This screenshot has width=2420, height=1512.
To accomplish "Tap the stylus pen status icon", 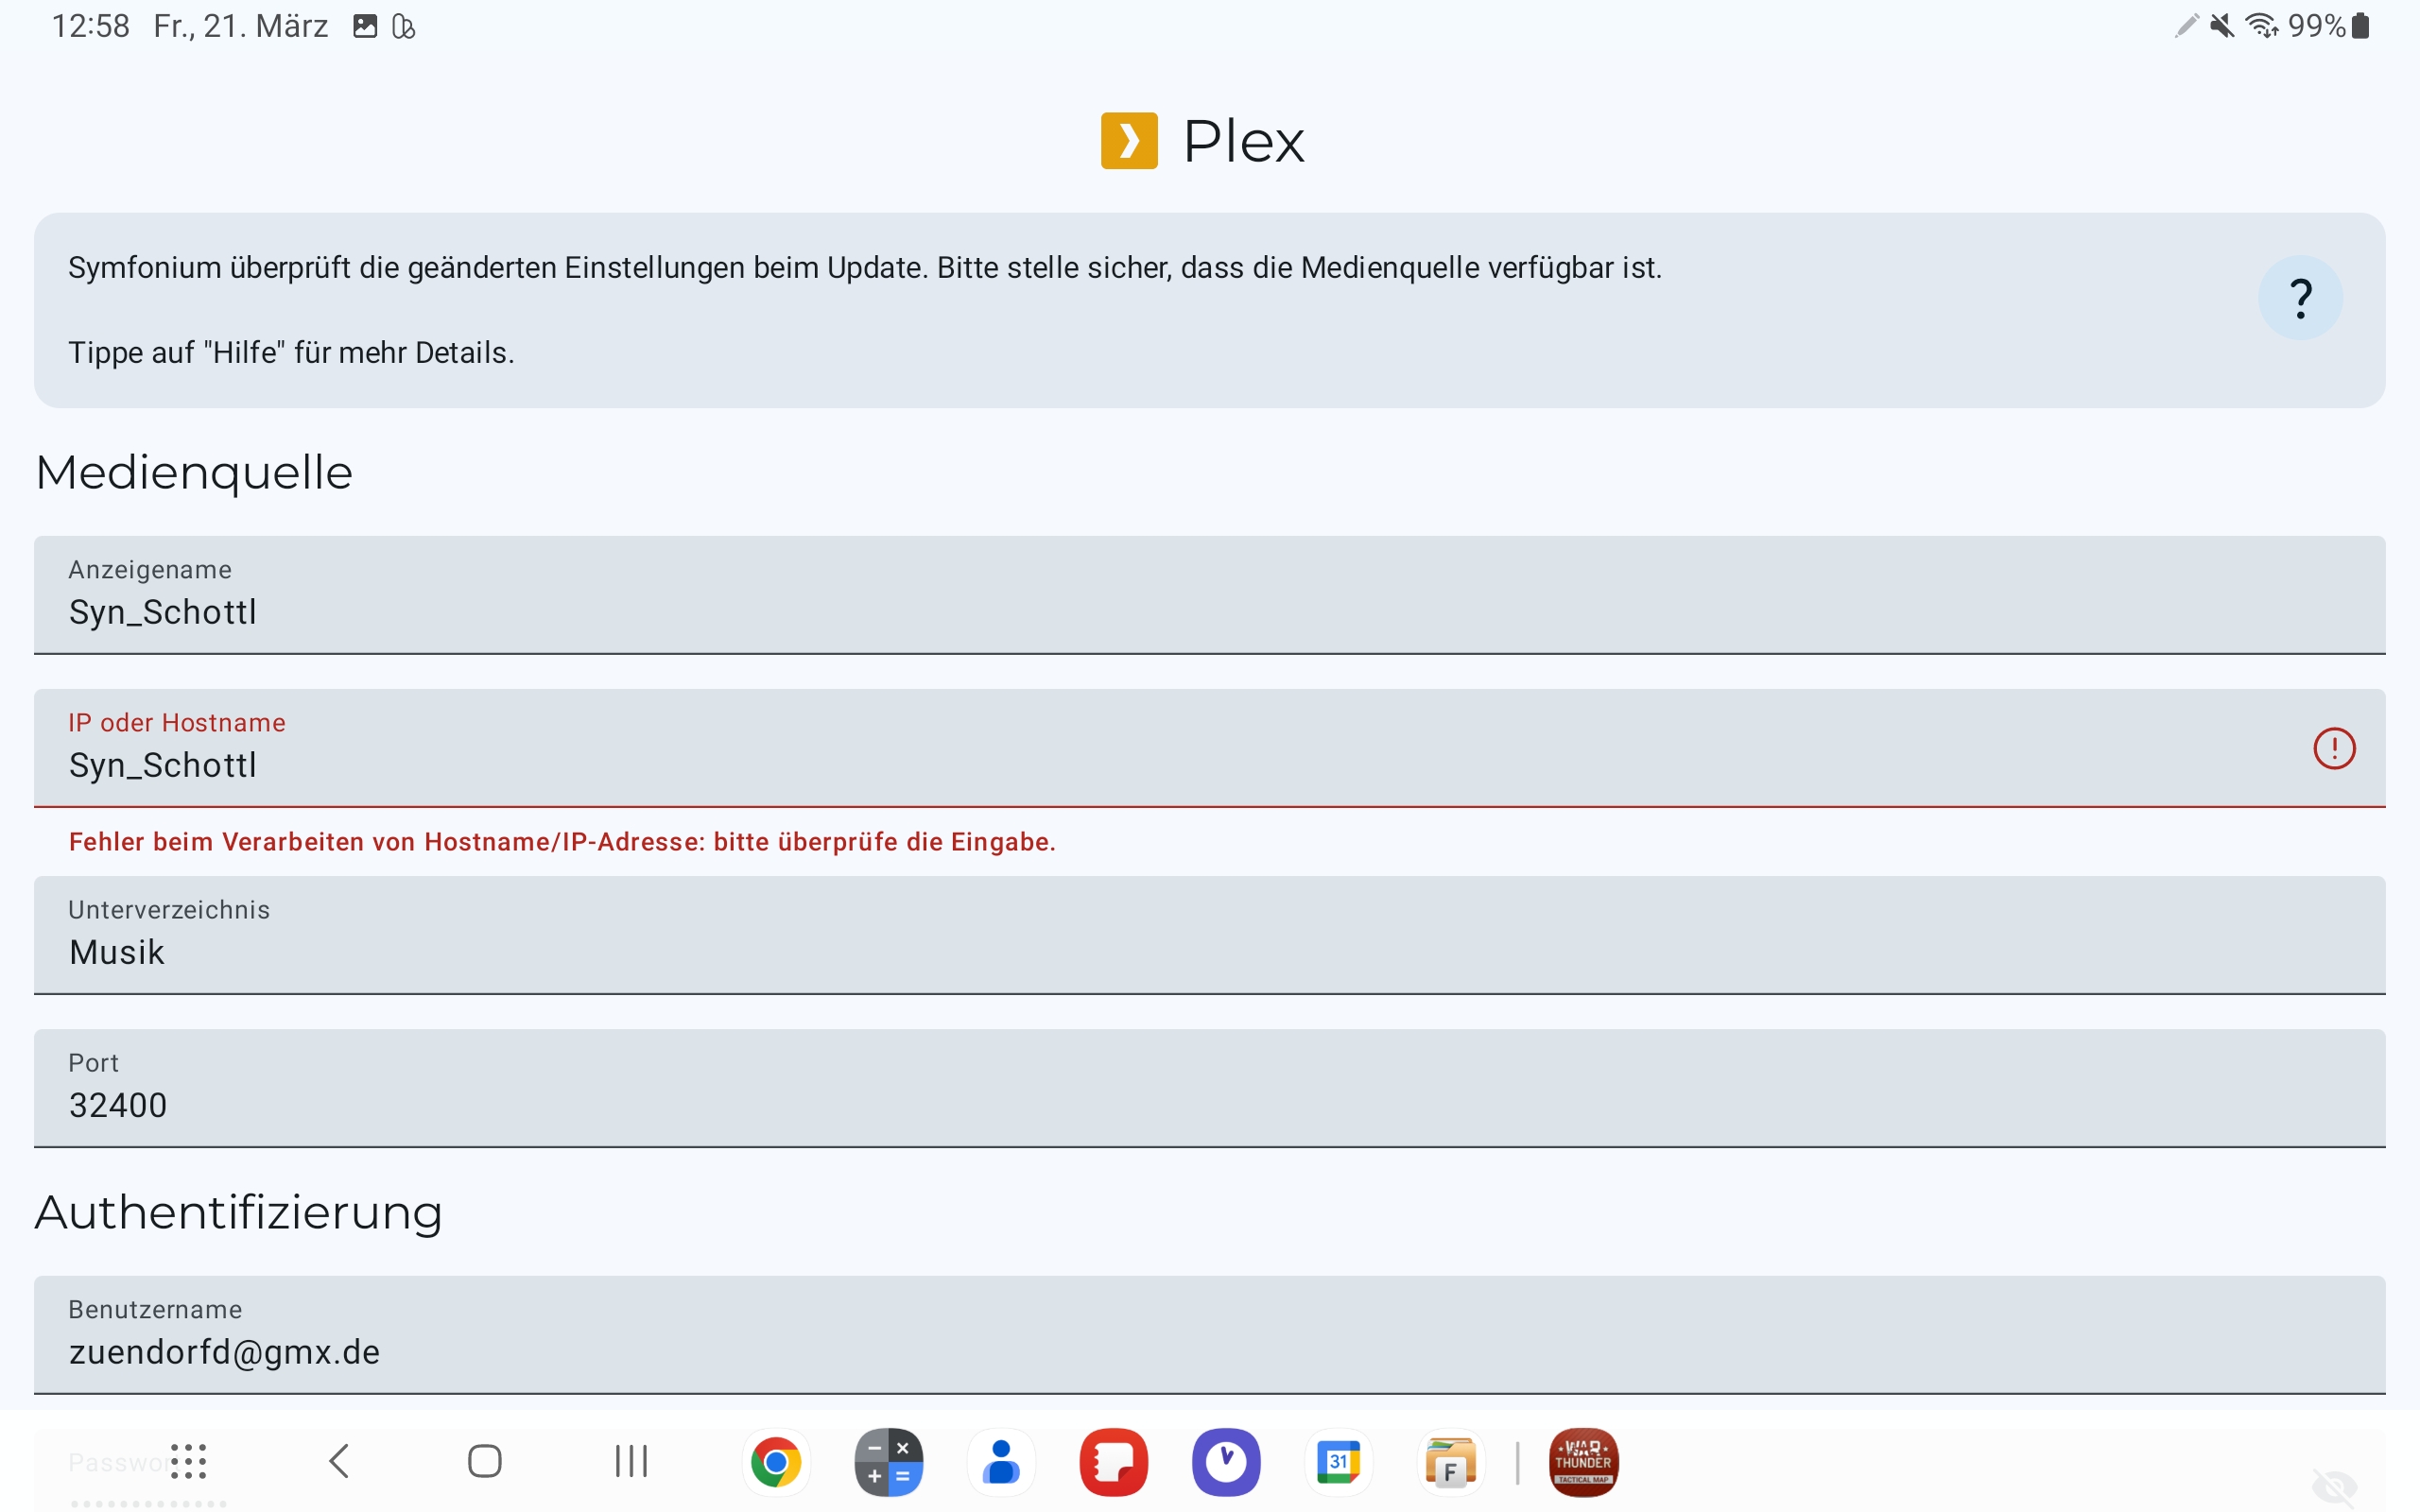I will (x=2187, y=26).
